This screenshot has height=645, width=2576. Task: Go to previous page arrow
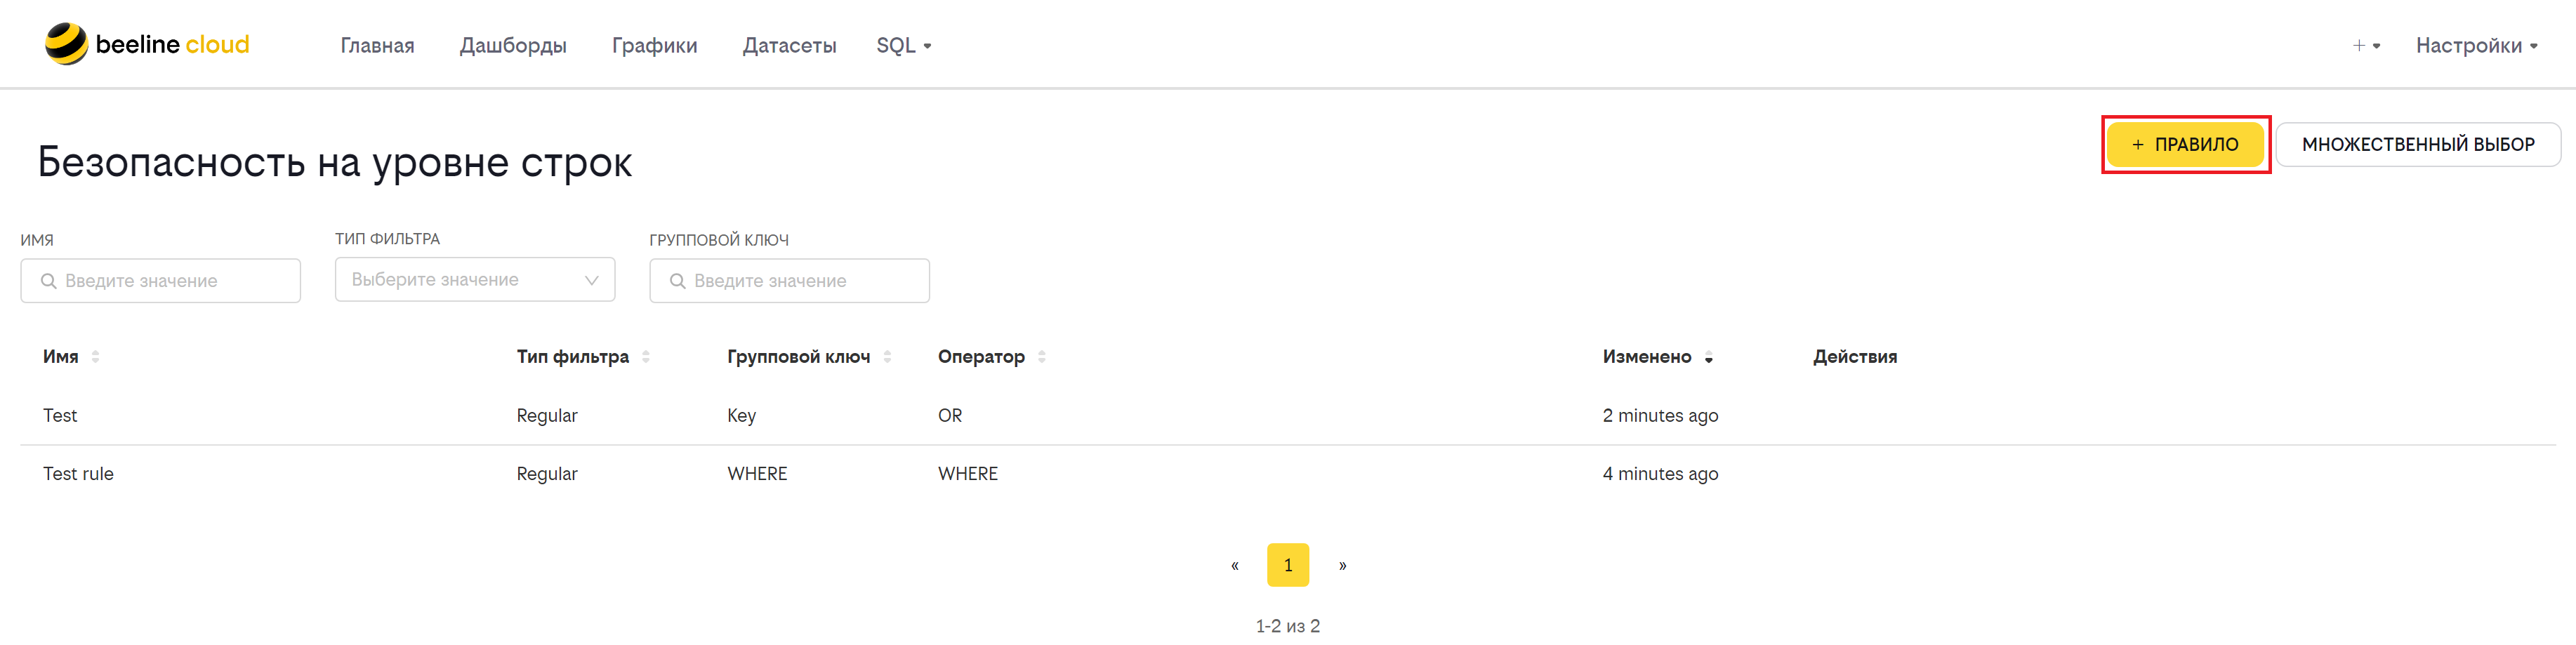pyautogui.click(x=1234, y=565)
